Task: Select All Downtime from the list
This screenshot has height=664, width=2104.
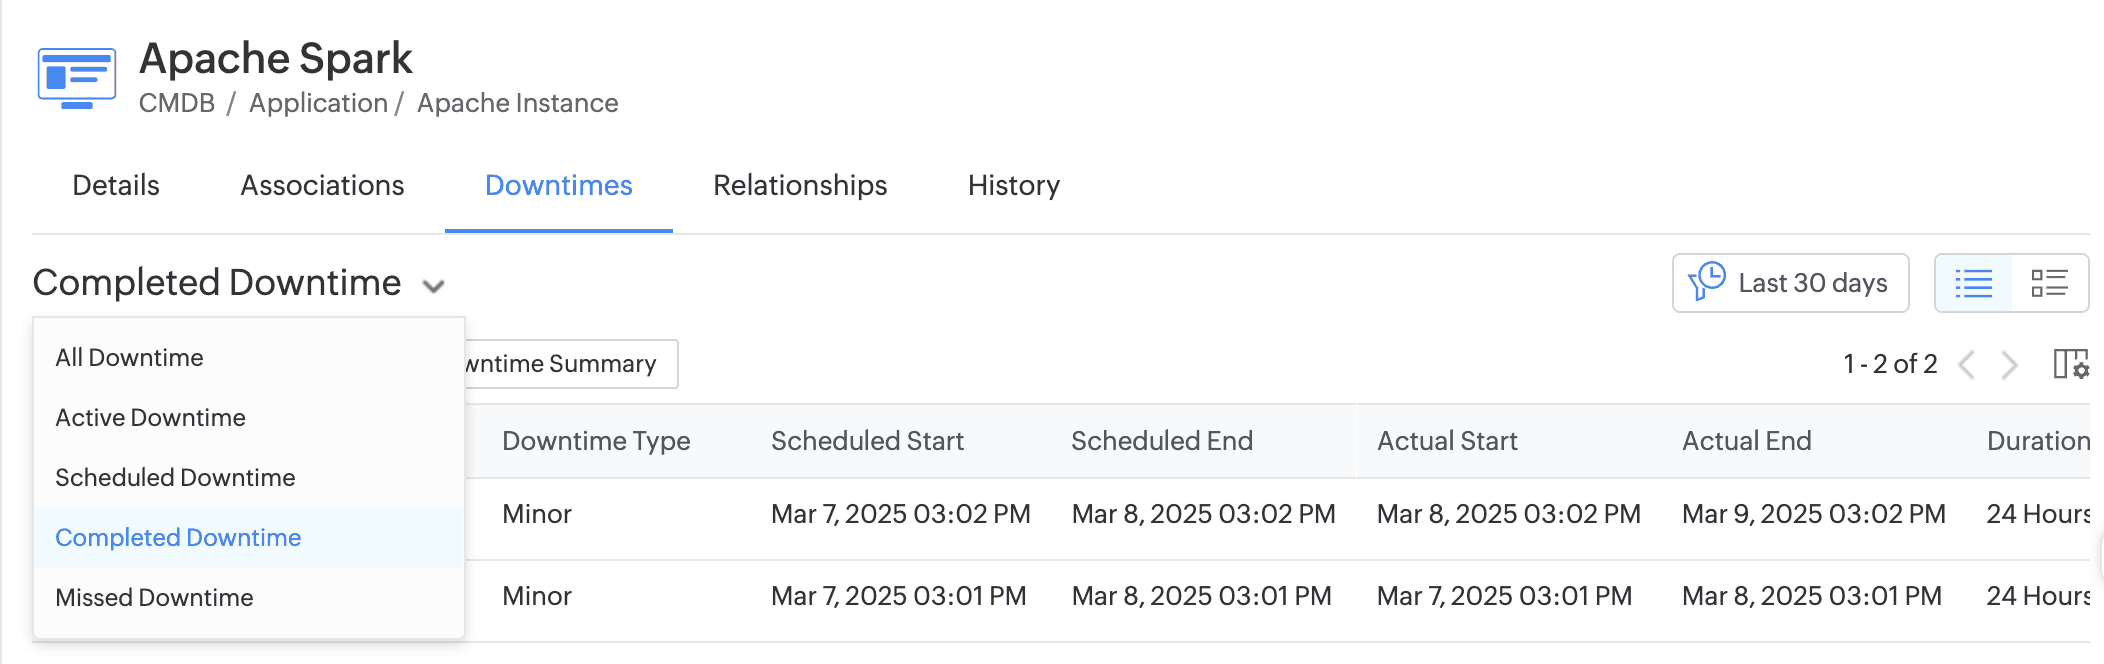Action: (129, 358)
